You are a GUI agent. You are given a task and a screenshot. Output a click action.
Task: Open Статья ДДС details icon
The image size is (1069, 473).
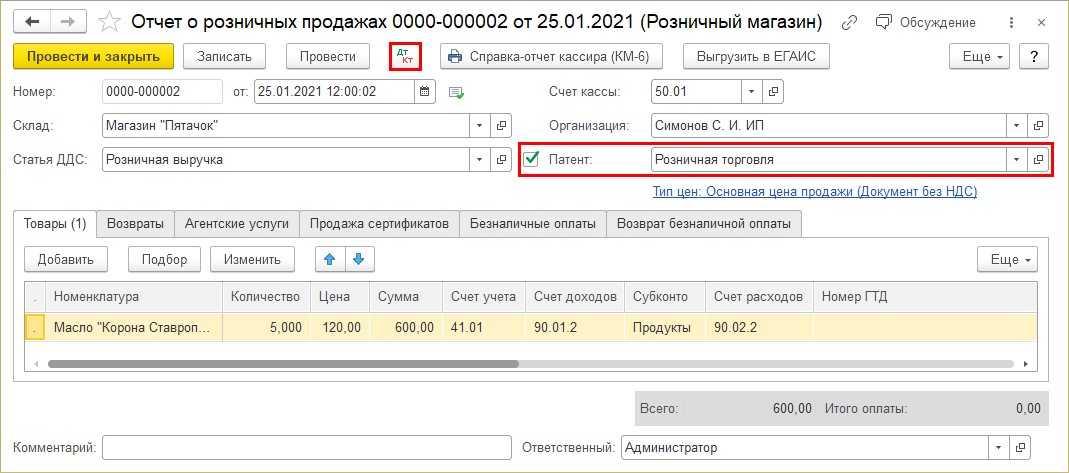pyautogui.click(x=501, y=159)
